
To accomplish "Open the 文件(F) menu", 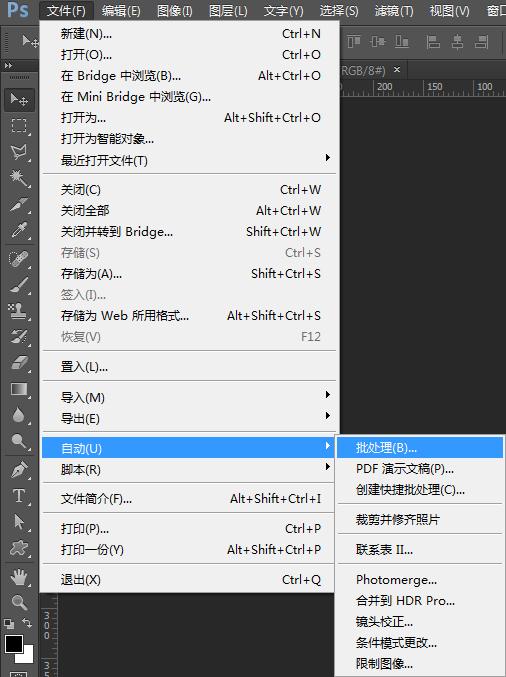I will point(66,10).
